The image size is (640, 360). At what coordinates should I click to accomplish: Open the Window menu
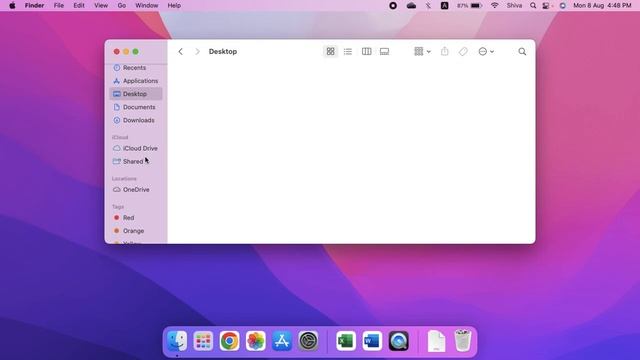pyautogui.click(x=147, y=6)
